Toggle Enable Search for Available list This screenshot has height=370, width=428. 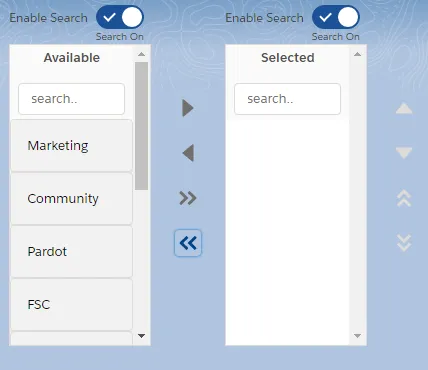pyautogui.click(x=120, y=17)
